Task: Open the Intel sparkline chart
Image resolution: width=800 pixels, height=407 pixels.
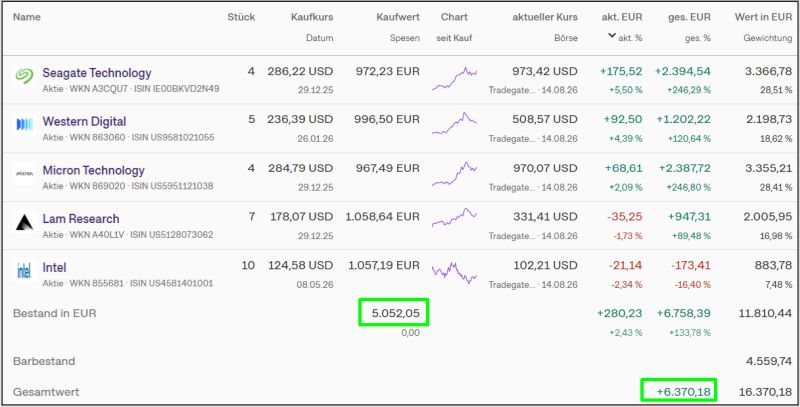Action: click(x=455, y=272)
